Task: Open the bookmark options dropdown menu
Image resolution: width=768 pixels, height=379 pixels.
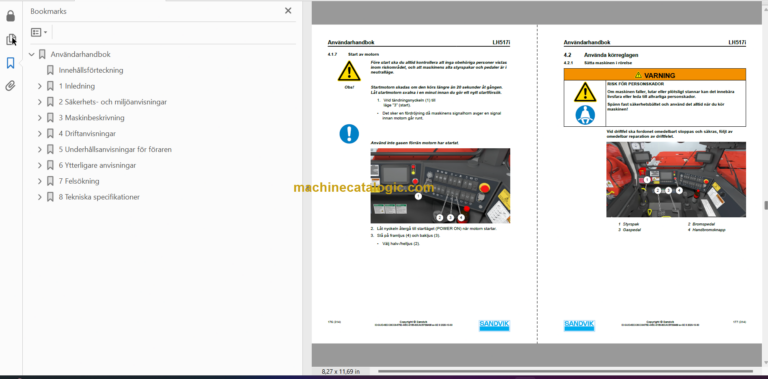Action: click(39, 32)
